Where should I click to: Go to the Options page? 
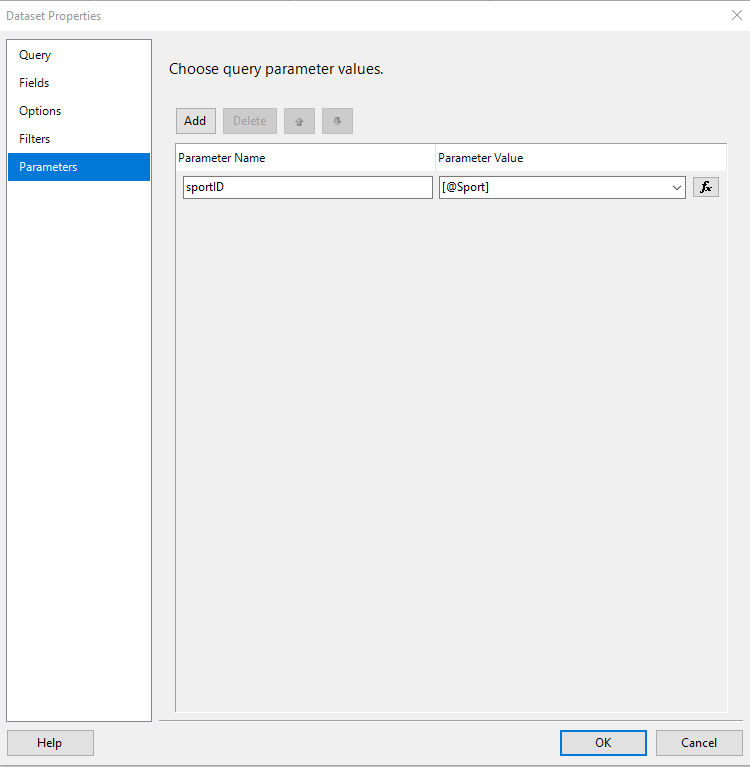click(x=40, y=111)
